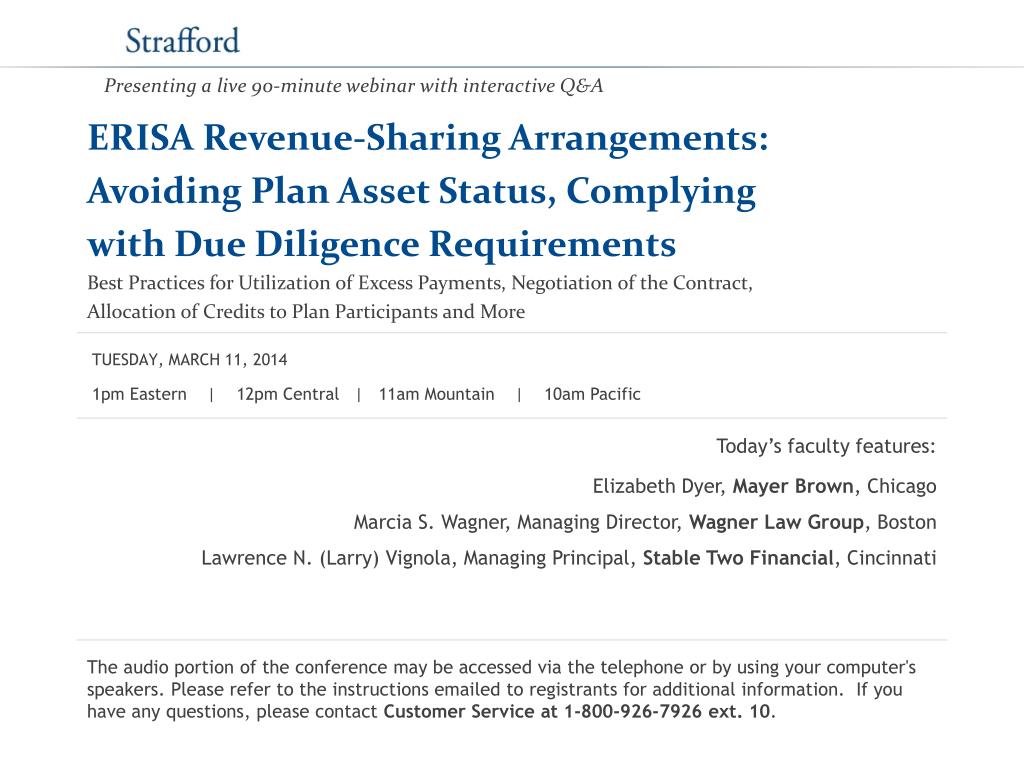Click the subtitle line 'Allocation of Credits to Plan Participants'
This screenshot has height=768, width=1024.
click(x=306, y=312)
